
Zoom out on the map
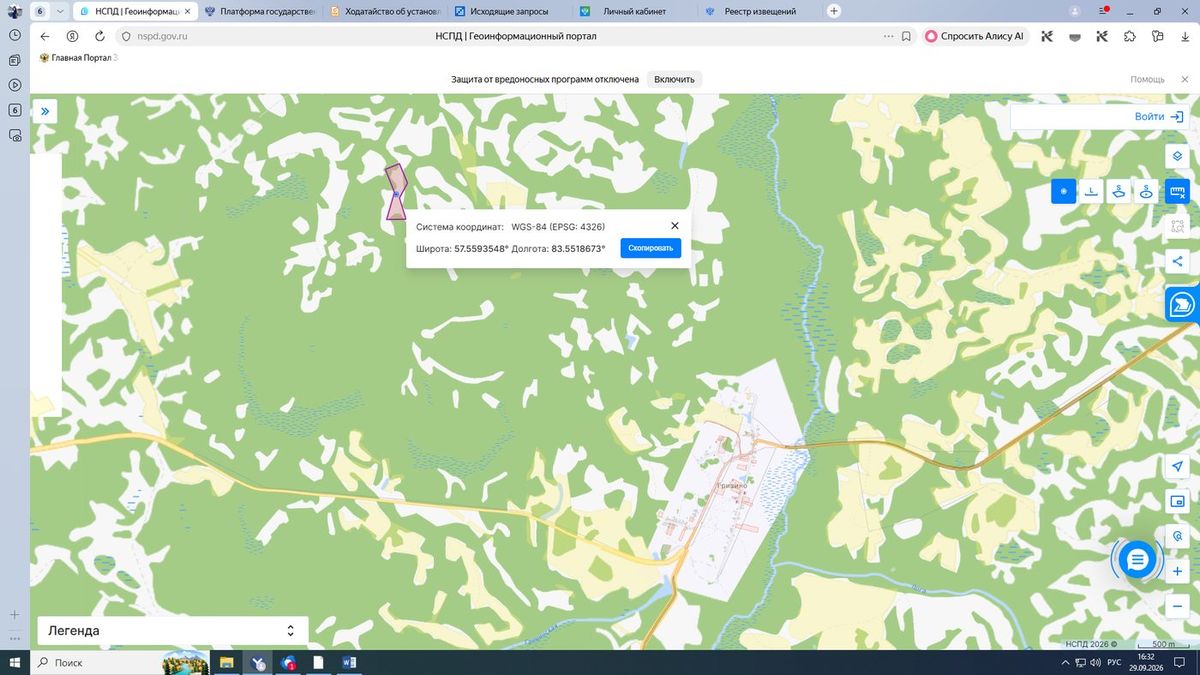tap(1177, 607)
